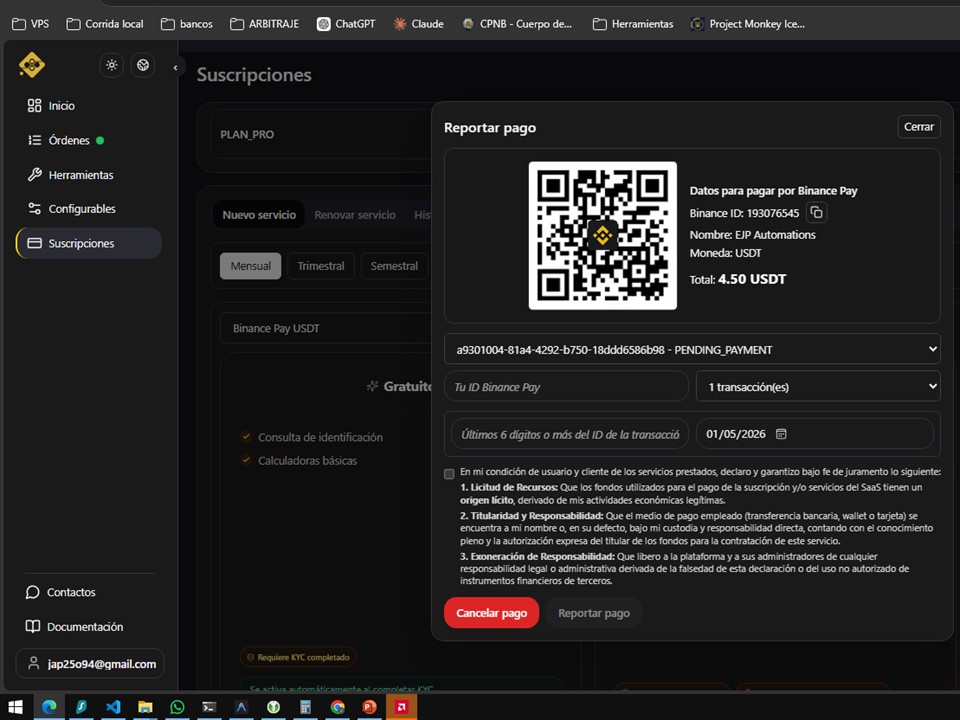Select the Trimestral billing period

point(321,266)
